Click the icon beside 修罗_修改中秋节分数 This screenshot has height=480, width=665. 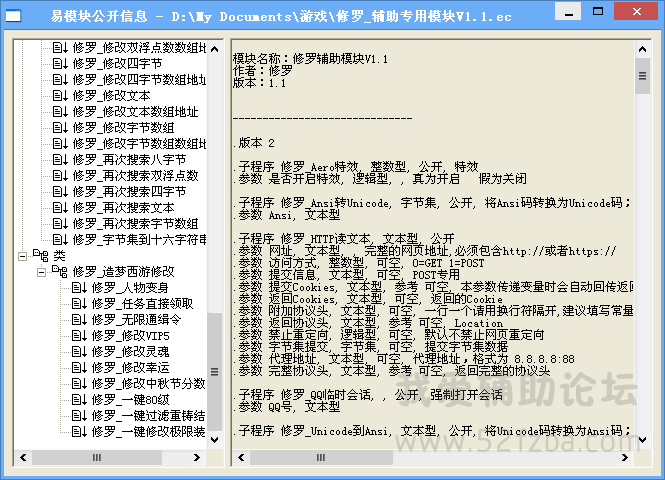pos(79,383)
